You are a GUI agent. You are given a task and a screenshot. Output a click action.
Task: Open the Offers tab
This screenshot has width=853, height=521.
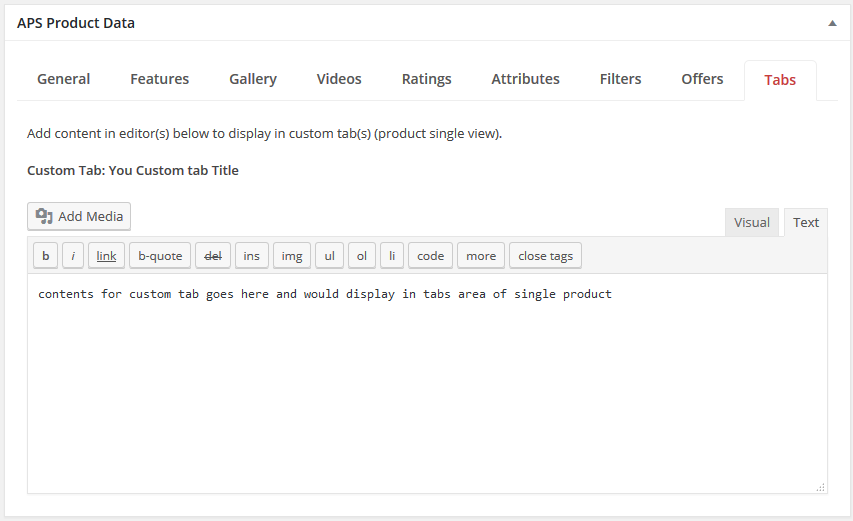[702, 79]
